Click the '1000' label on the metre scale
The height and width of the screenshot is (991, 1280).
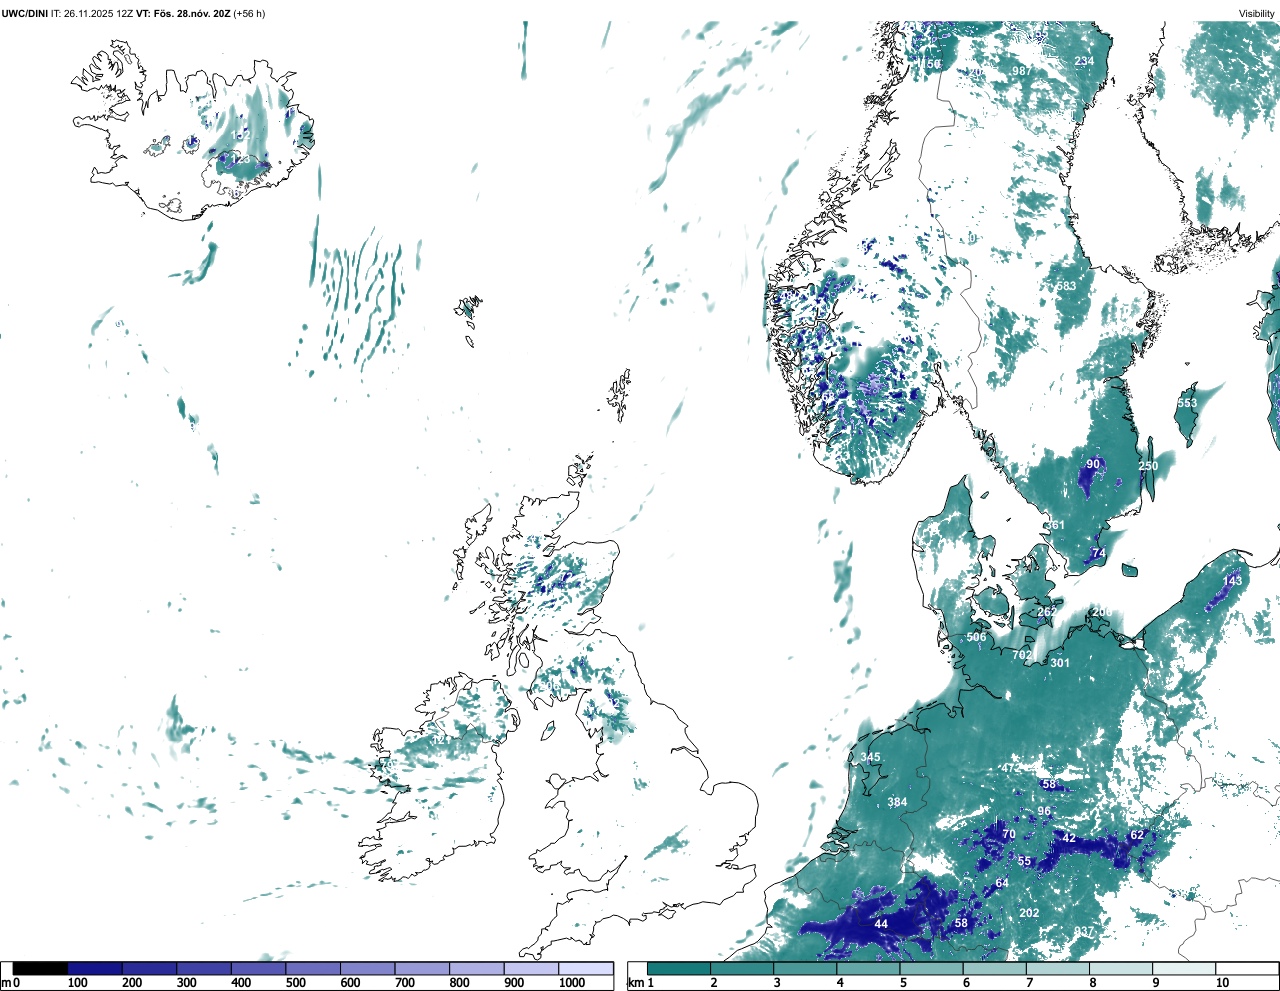click(x=572, y=983)
